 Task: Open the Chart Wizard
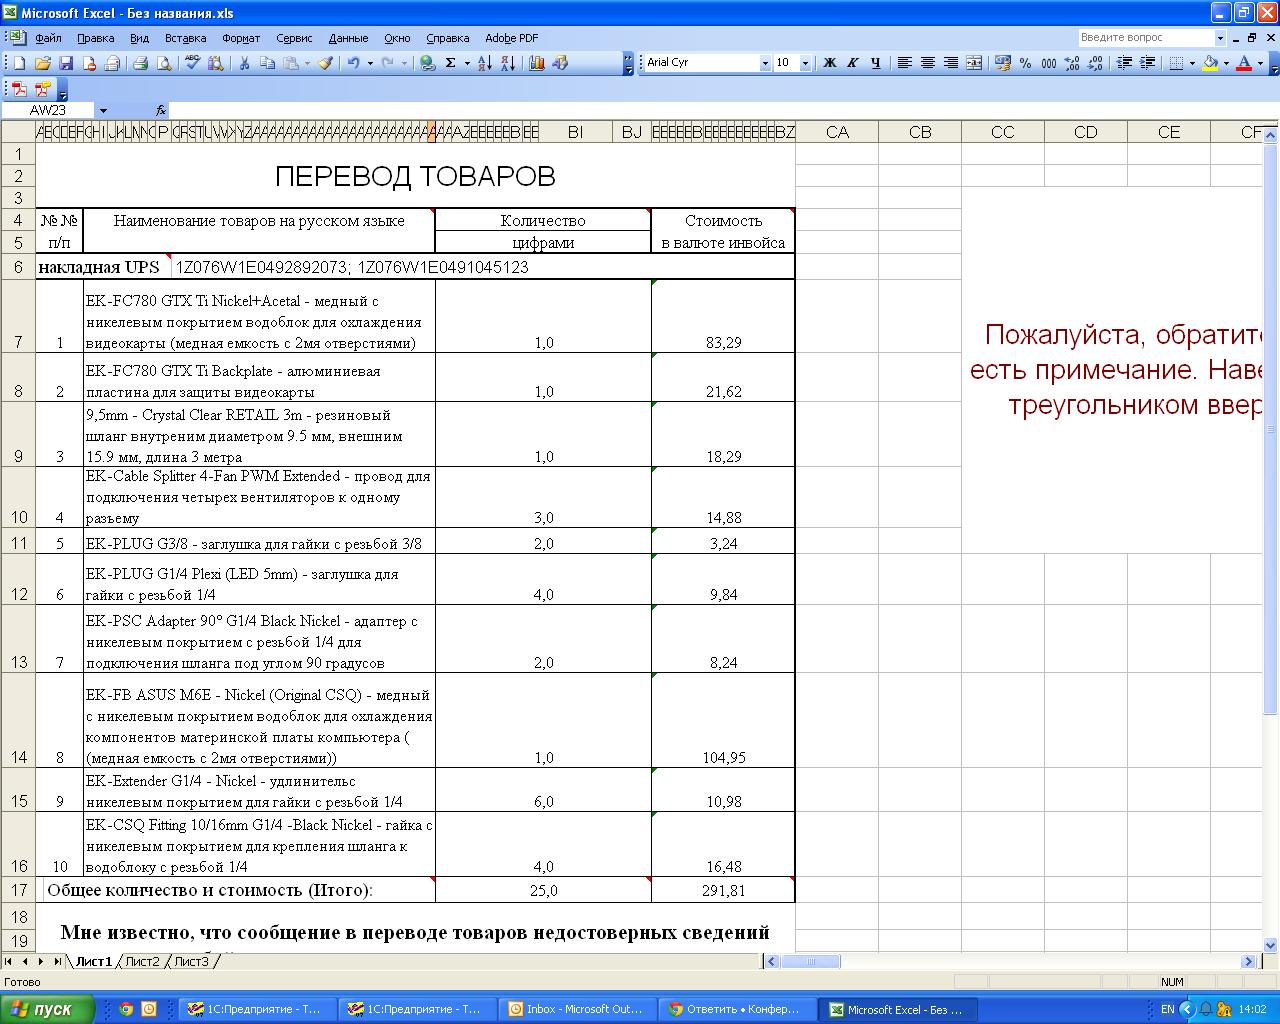pos(537,63)
